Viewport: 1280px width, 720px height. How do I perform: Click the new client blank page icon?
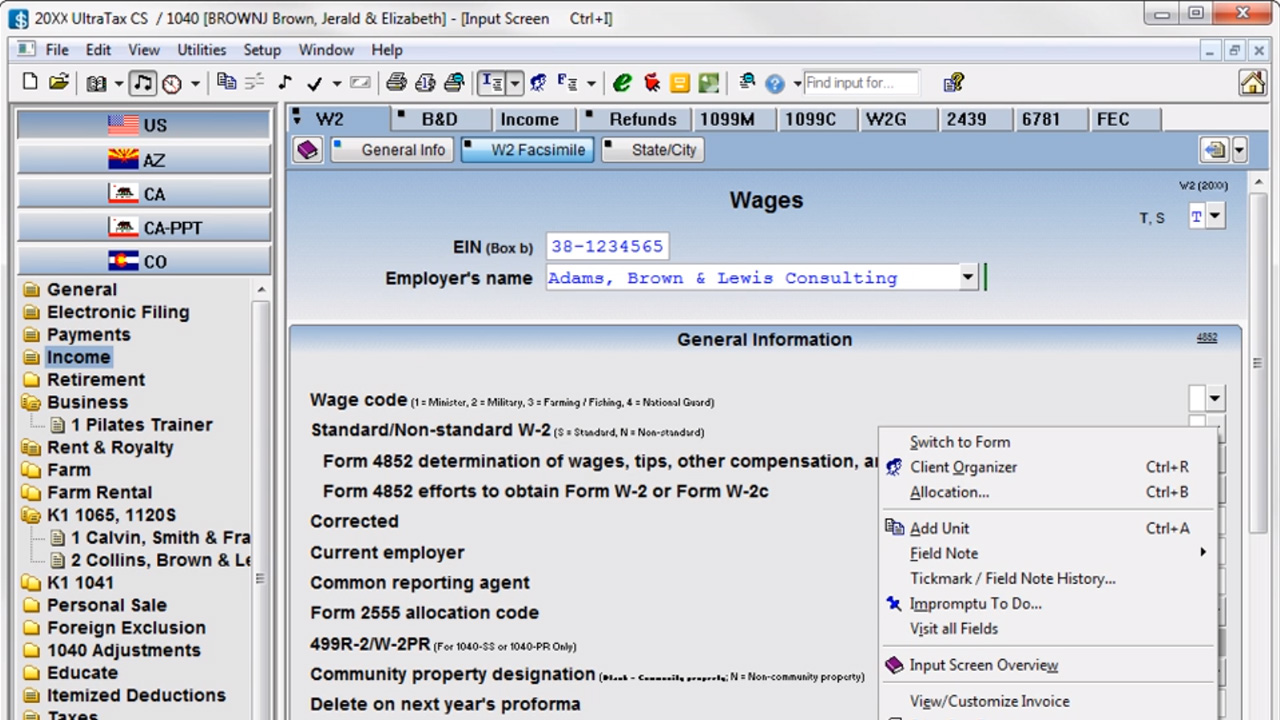30,83
